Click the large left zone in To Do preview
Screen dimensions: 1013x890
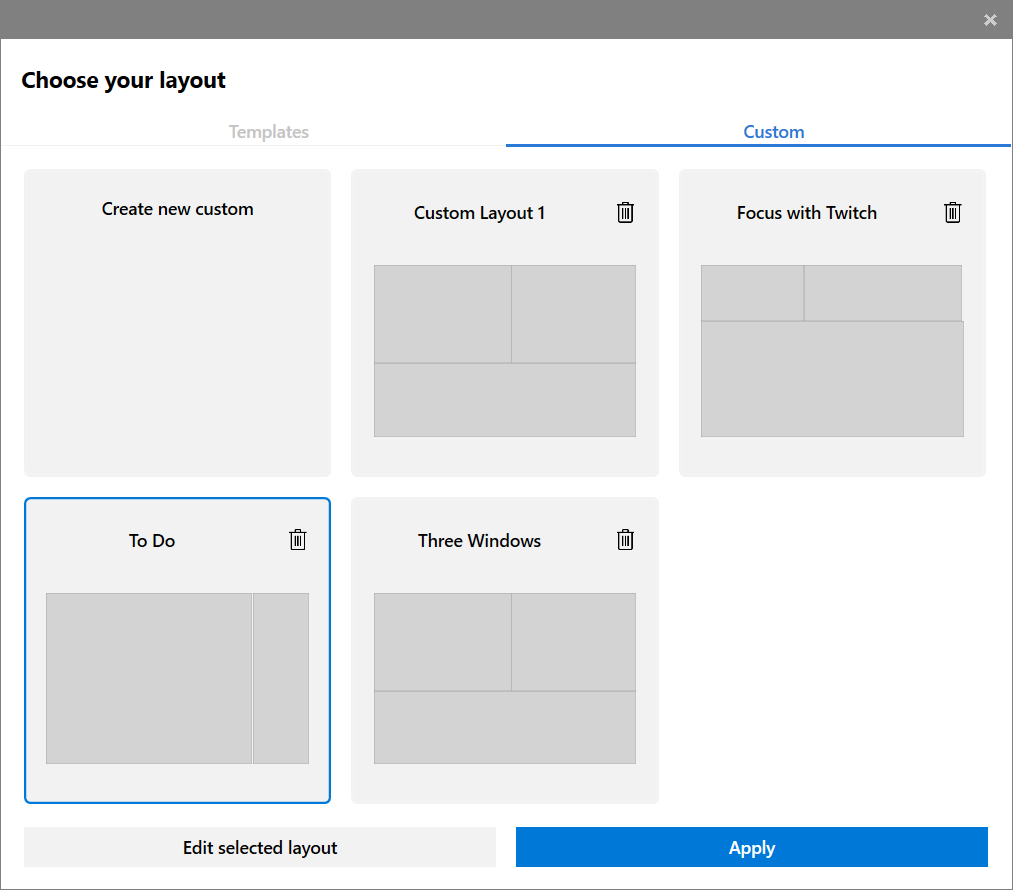click(149, 678)
